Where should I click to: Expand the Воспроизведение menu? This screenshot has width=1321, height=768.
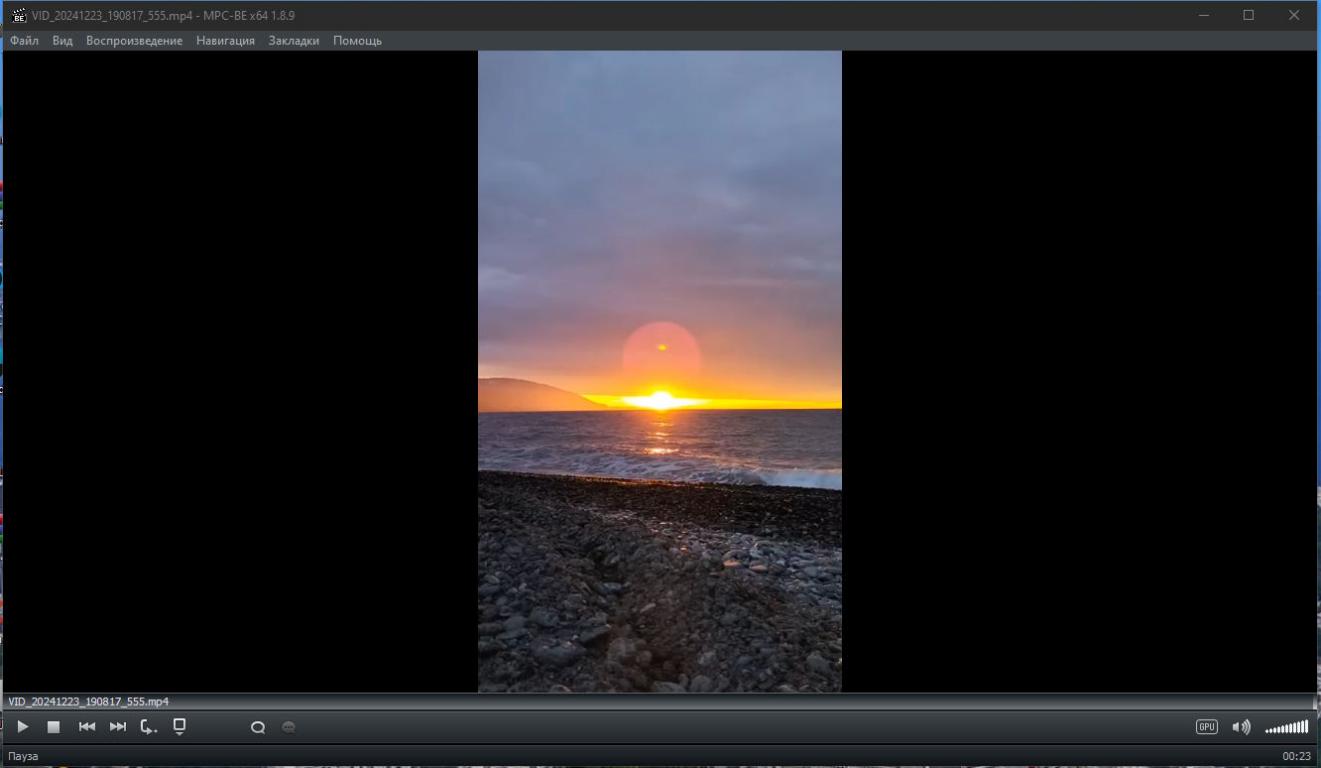click(x=134, y=41)
